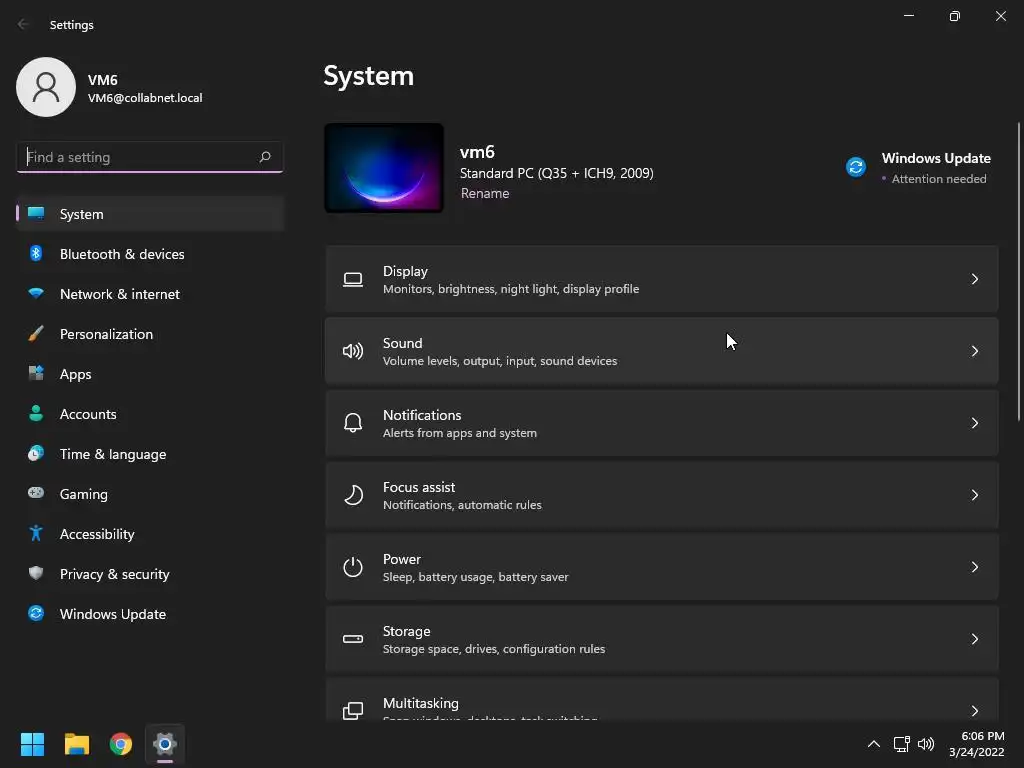Click the Apps icon in the sidebar
Screen dimensions: 1024x768
click(x=36, y=374)
